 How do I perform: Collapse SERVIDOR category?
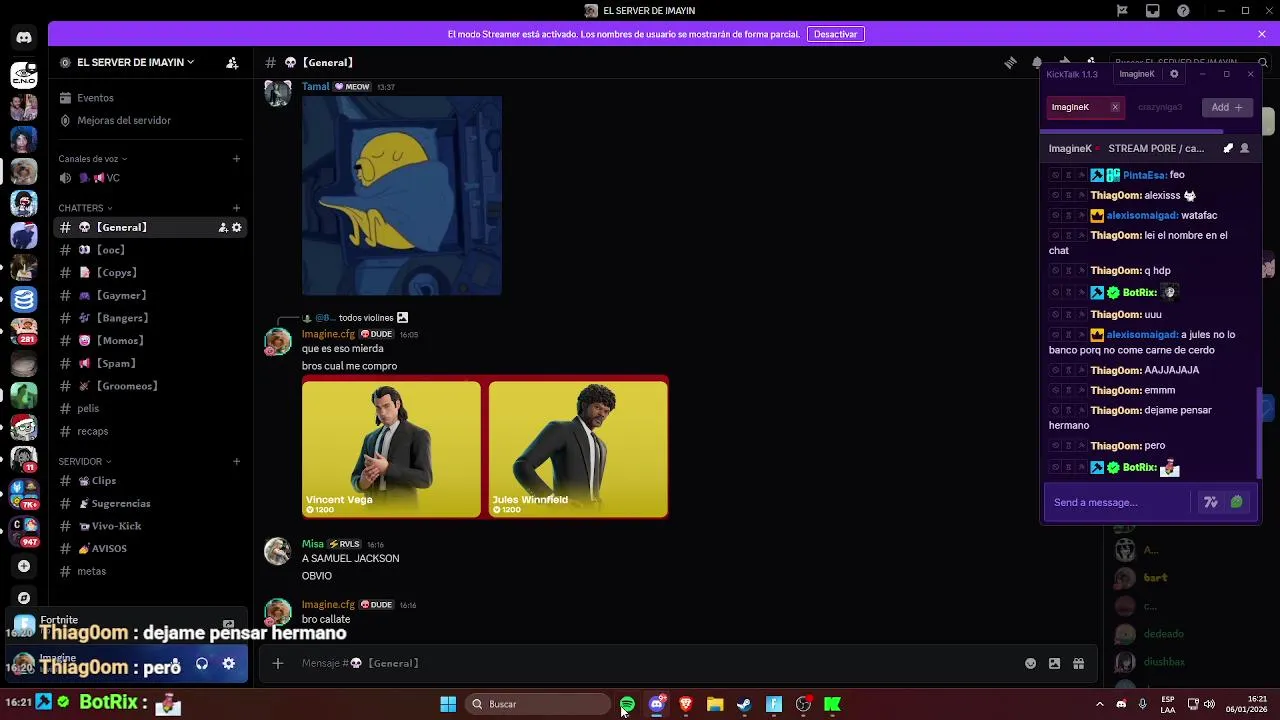84,461
